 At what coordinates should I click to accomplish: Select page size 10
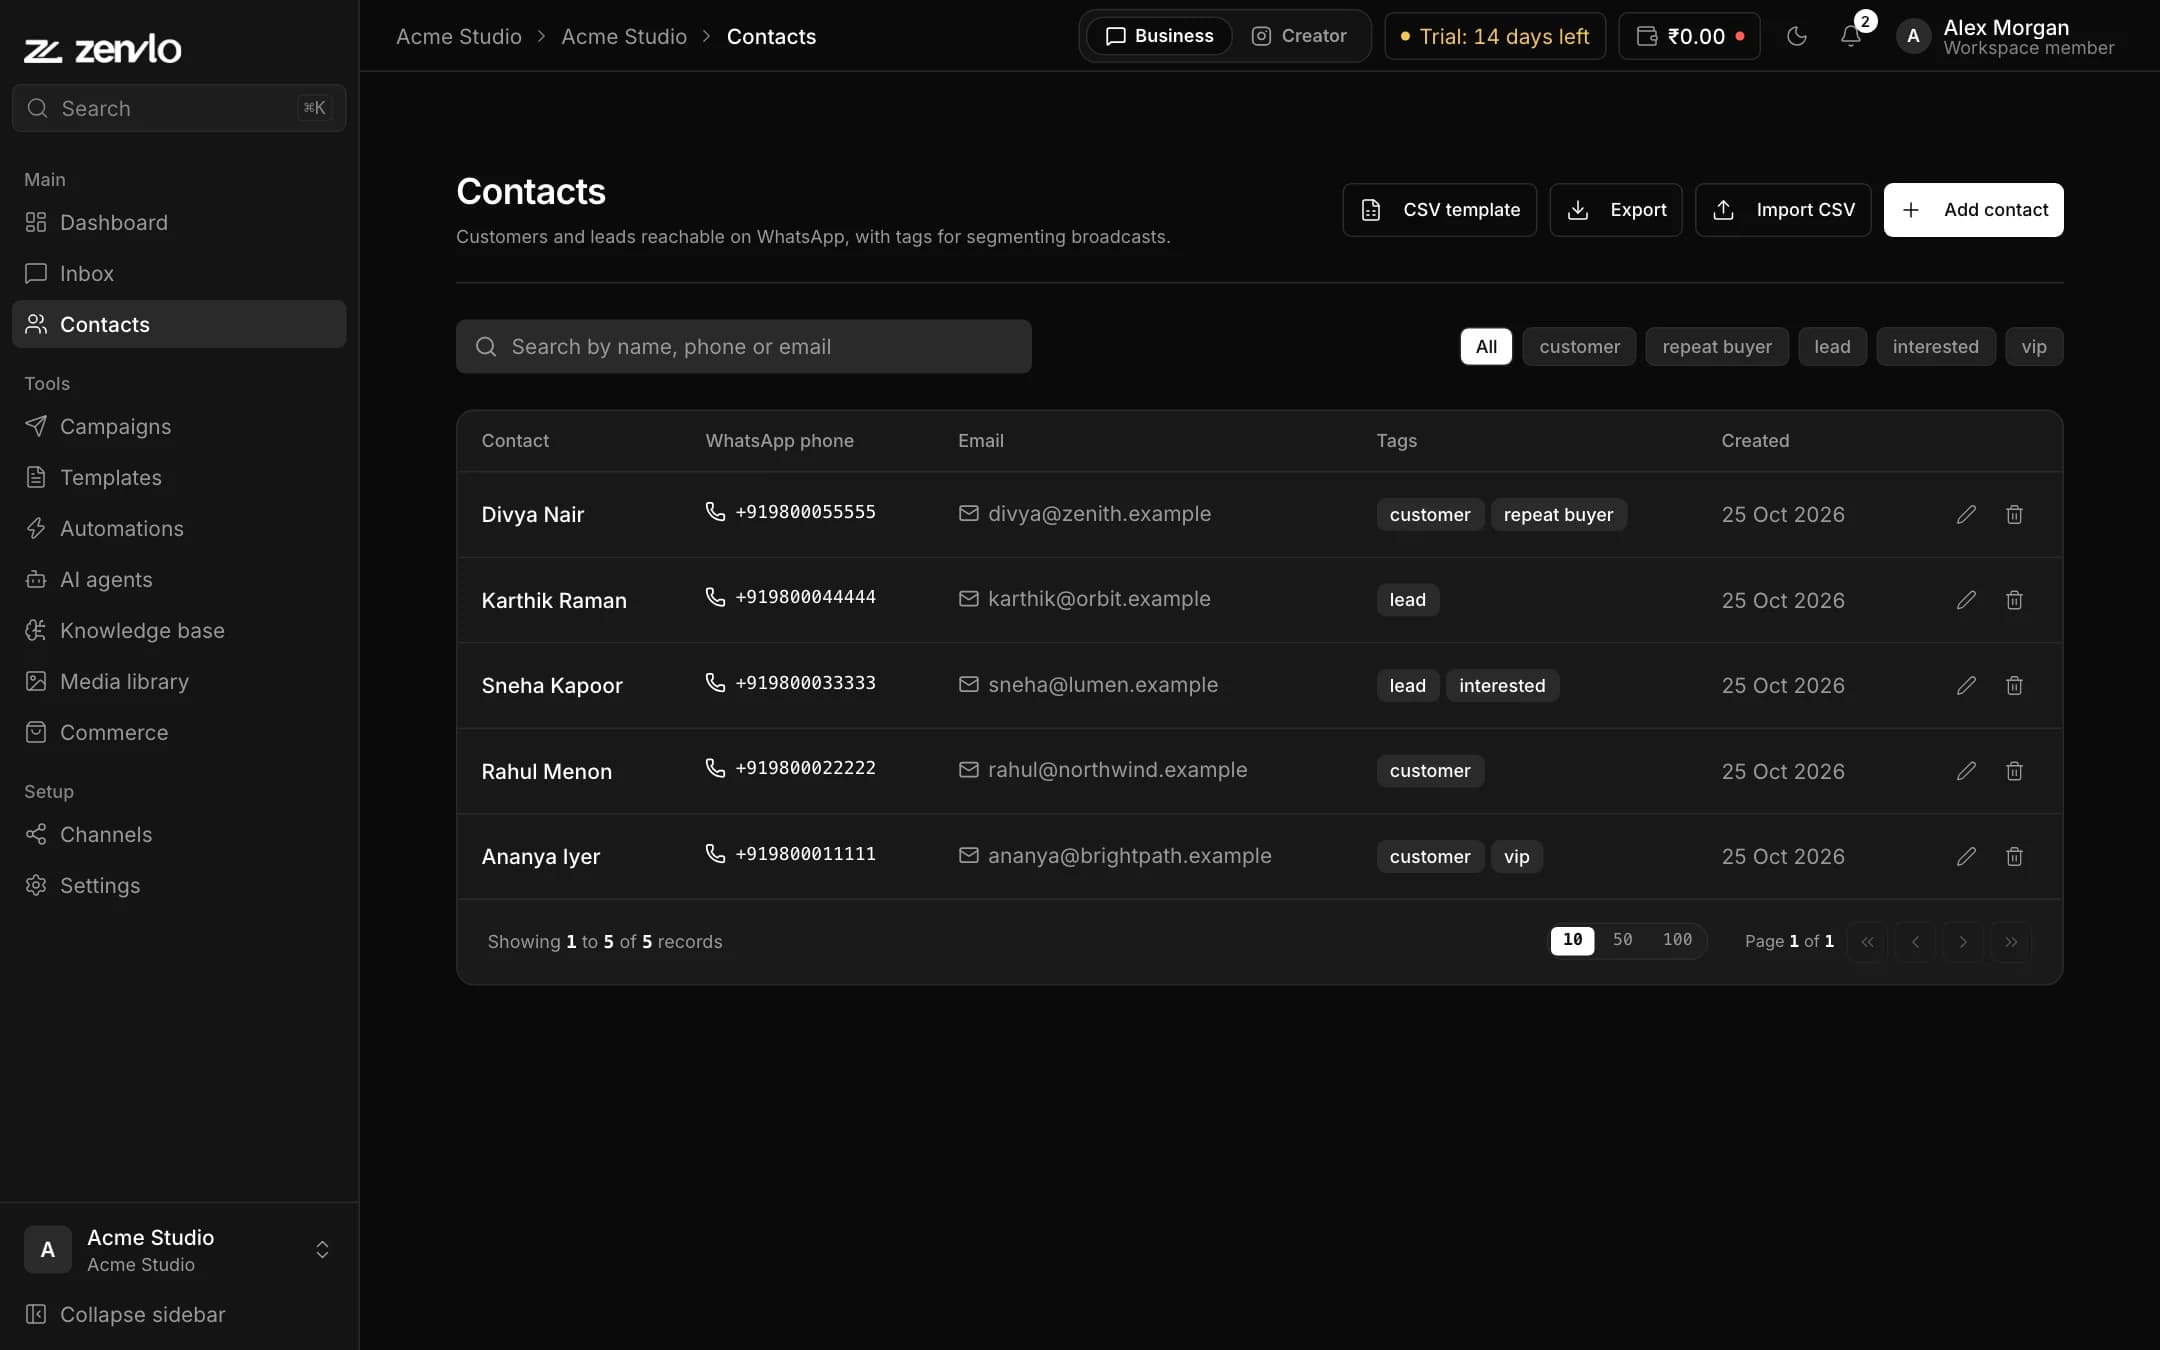click(x=1572, y=940)
